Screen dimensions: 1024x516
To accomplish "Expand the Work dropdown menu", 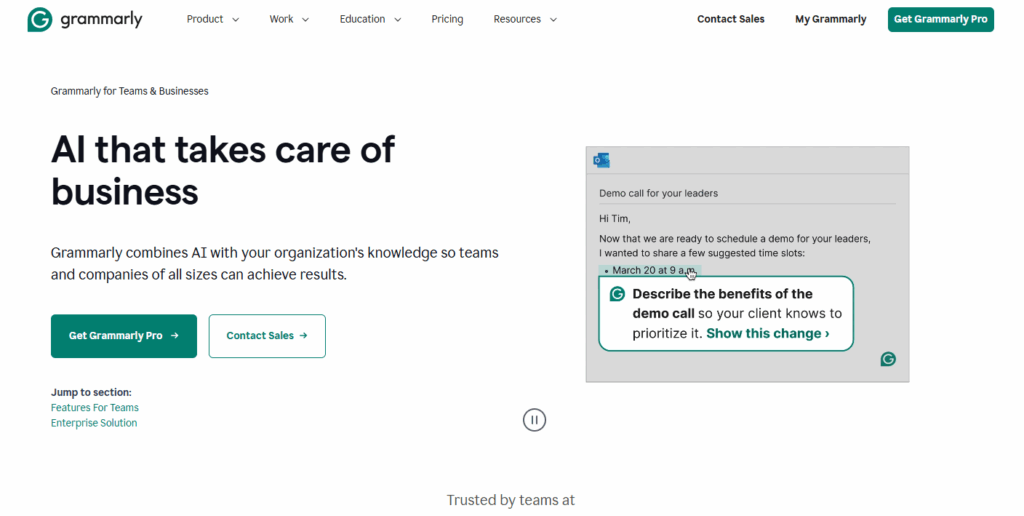I will click(x=289, y=19).
